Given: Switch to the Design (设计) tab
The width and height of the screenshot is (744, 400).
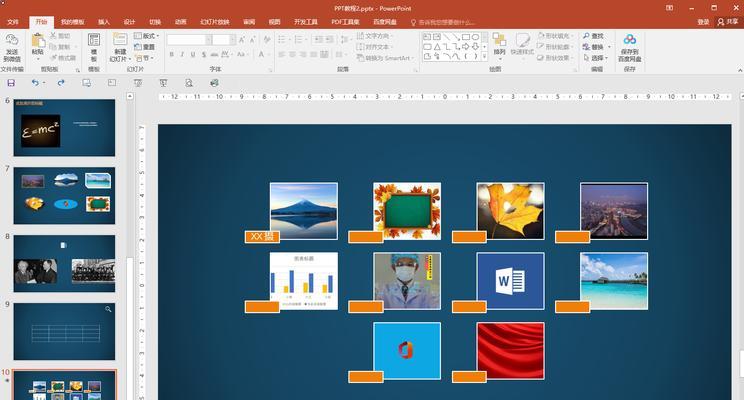Looking at the screenshot, I should click(x=129, y=22).
